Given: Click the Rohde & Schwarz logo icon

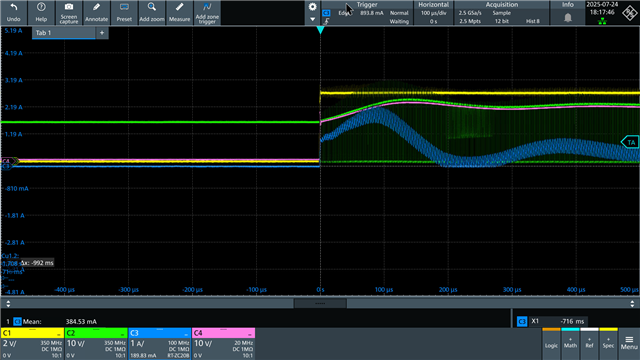Looking at the screenshot, I should (x=629, y=13).
